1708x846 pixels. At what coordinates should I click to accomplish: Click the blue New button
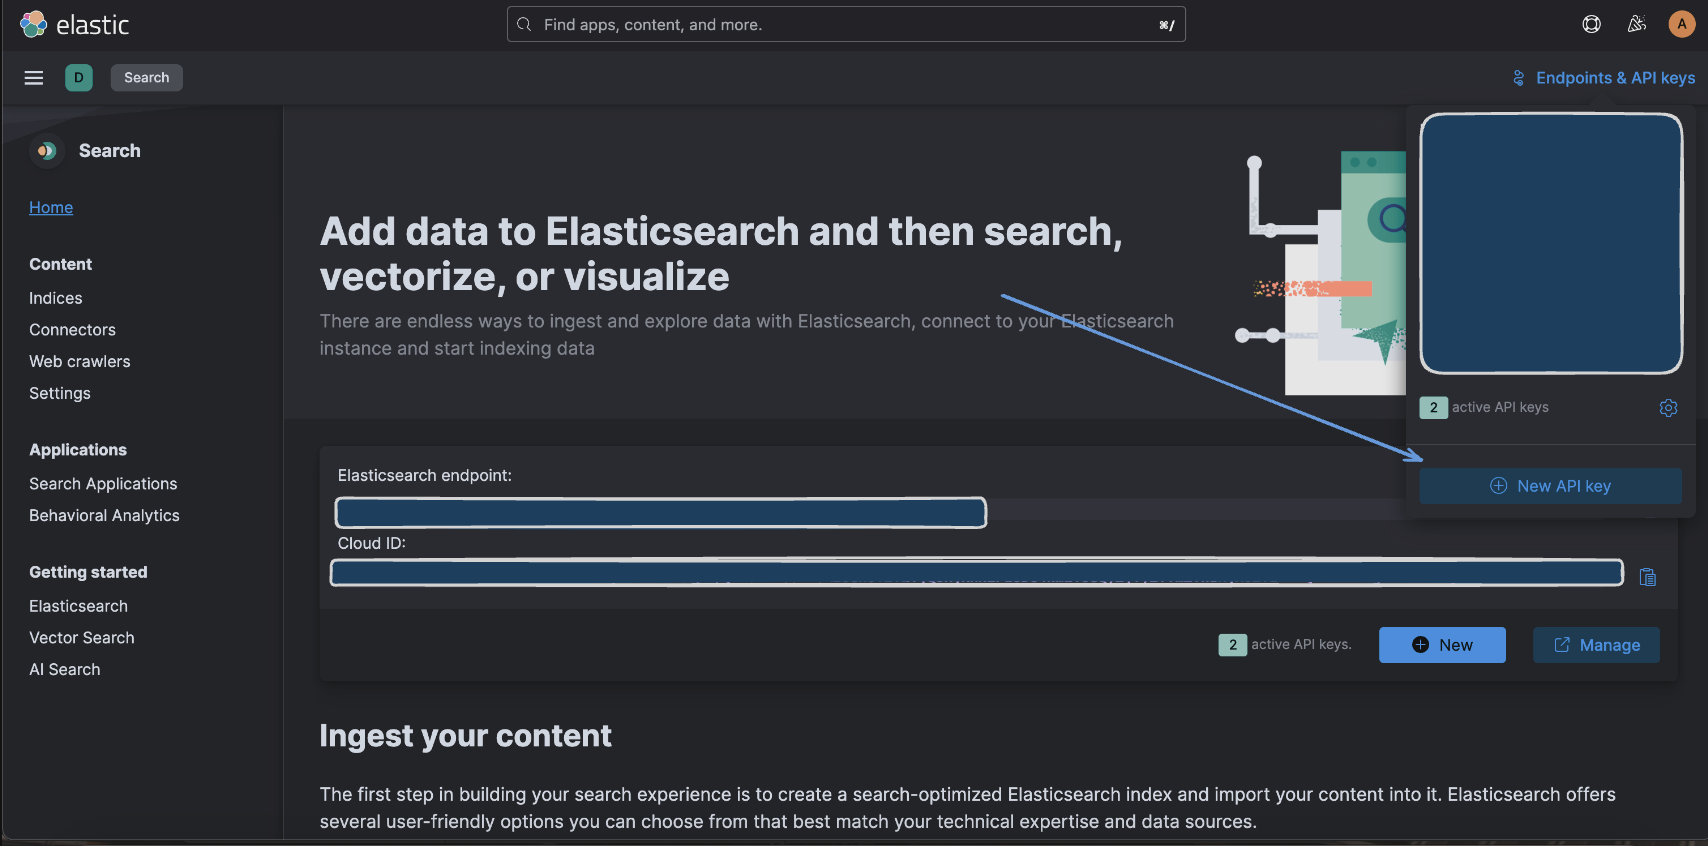click(x=1442, y=645)
